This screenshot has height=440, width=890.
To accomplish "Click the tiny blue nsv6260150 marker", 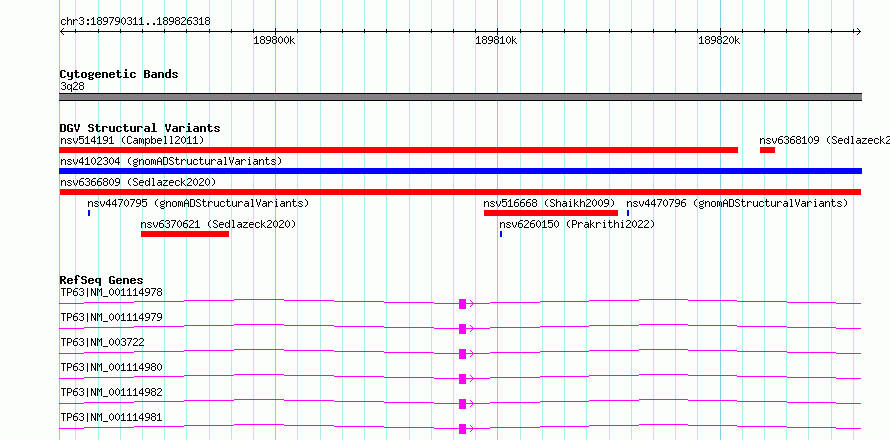I will click(x=501, y=234).
